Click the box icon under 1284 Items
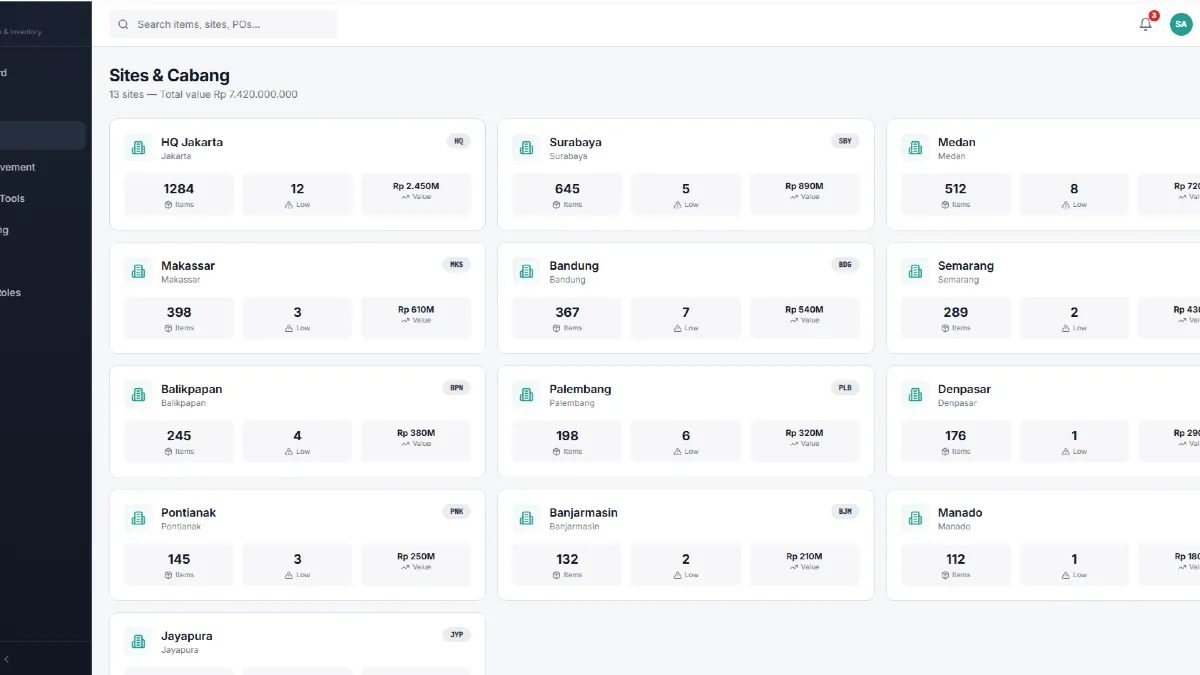The image size is (1200, 675). coord(168,205)
